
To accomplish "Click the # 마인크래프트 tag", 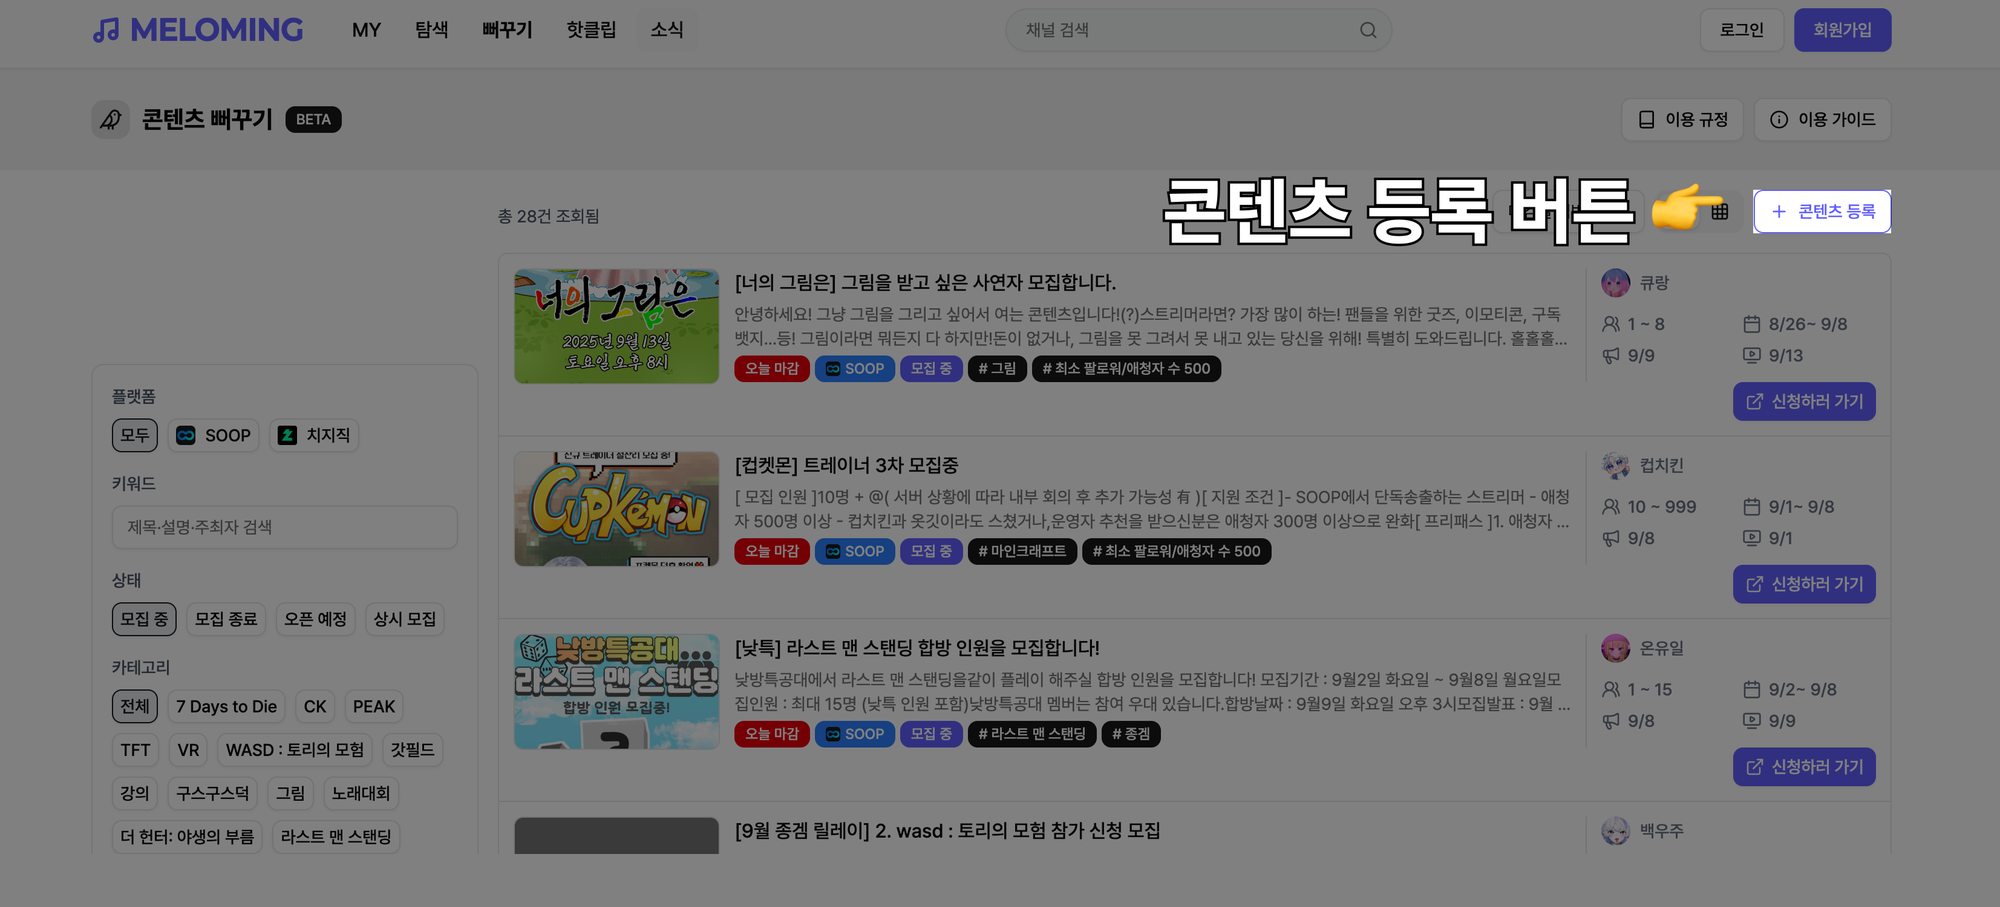I will click(x=1022, y=552).
